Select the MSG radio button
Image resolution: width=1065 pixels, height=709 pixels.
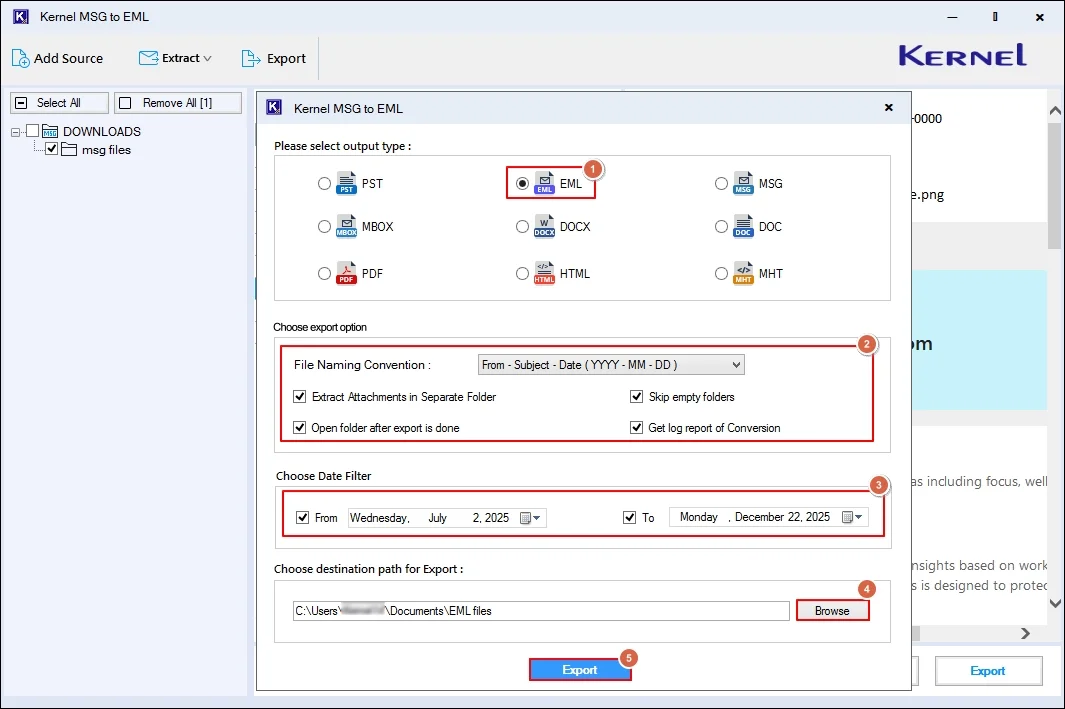721,183
